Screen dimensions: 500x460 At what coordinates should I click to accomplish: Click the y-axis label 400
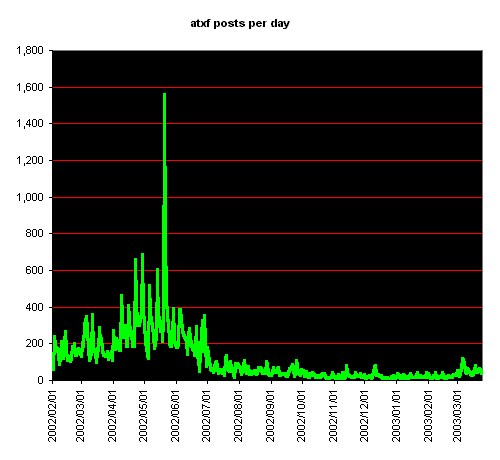[34, 307]
